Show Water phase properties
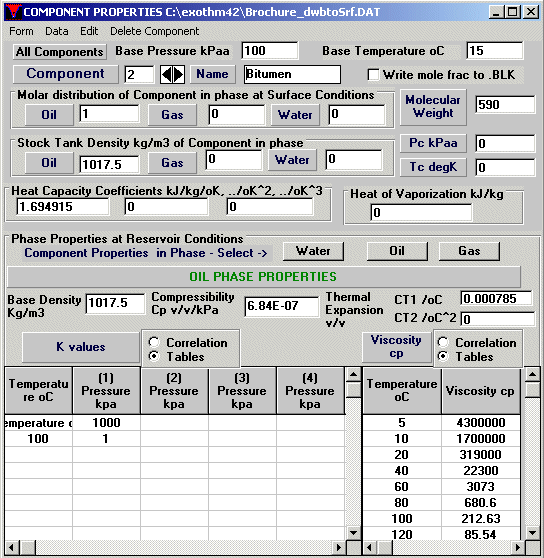The image size is (544, 558). [313, 251]
